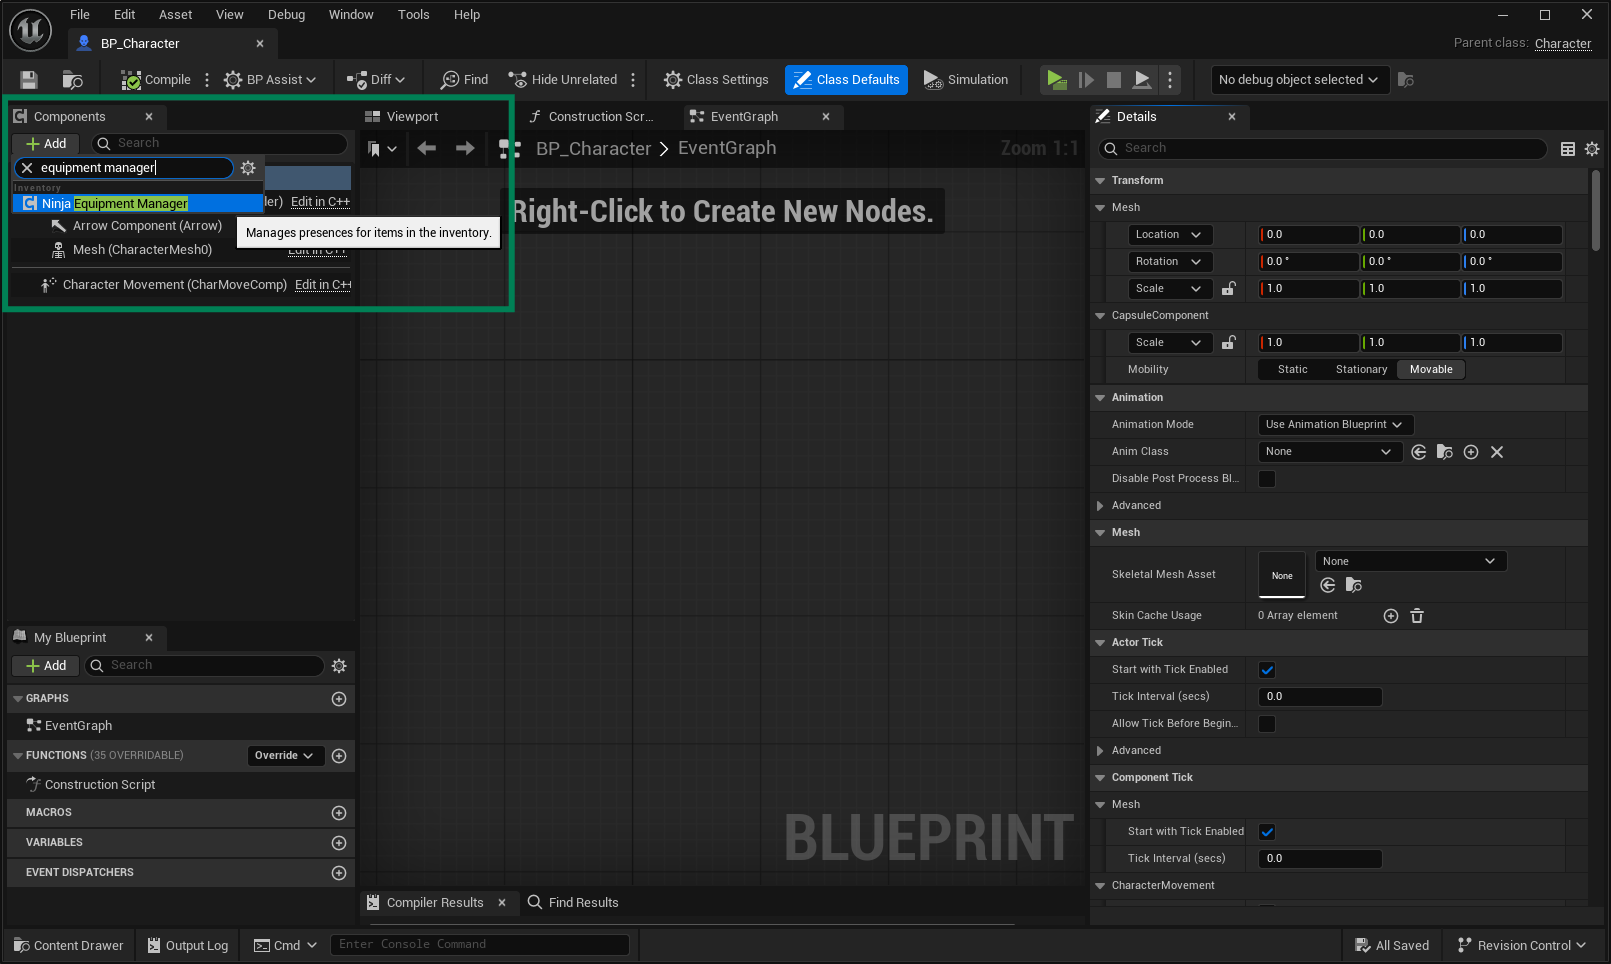Open the functions Override dropdown
Screen dimensions: 1611x964
coord(284,756)
